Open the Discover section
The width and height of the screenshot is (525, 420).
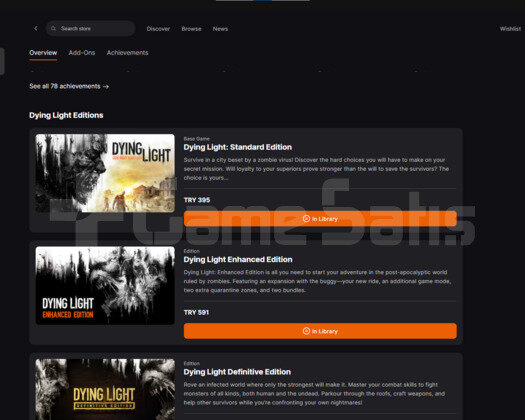pos(158,29)
